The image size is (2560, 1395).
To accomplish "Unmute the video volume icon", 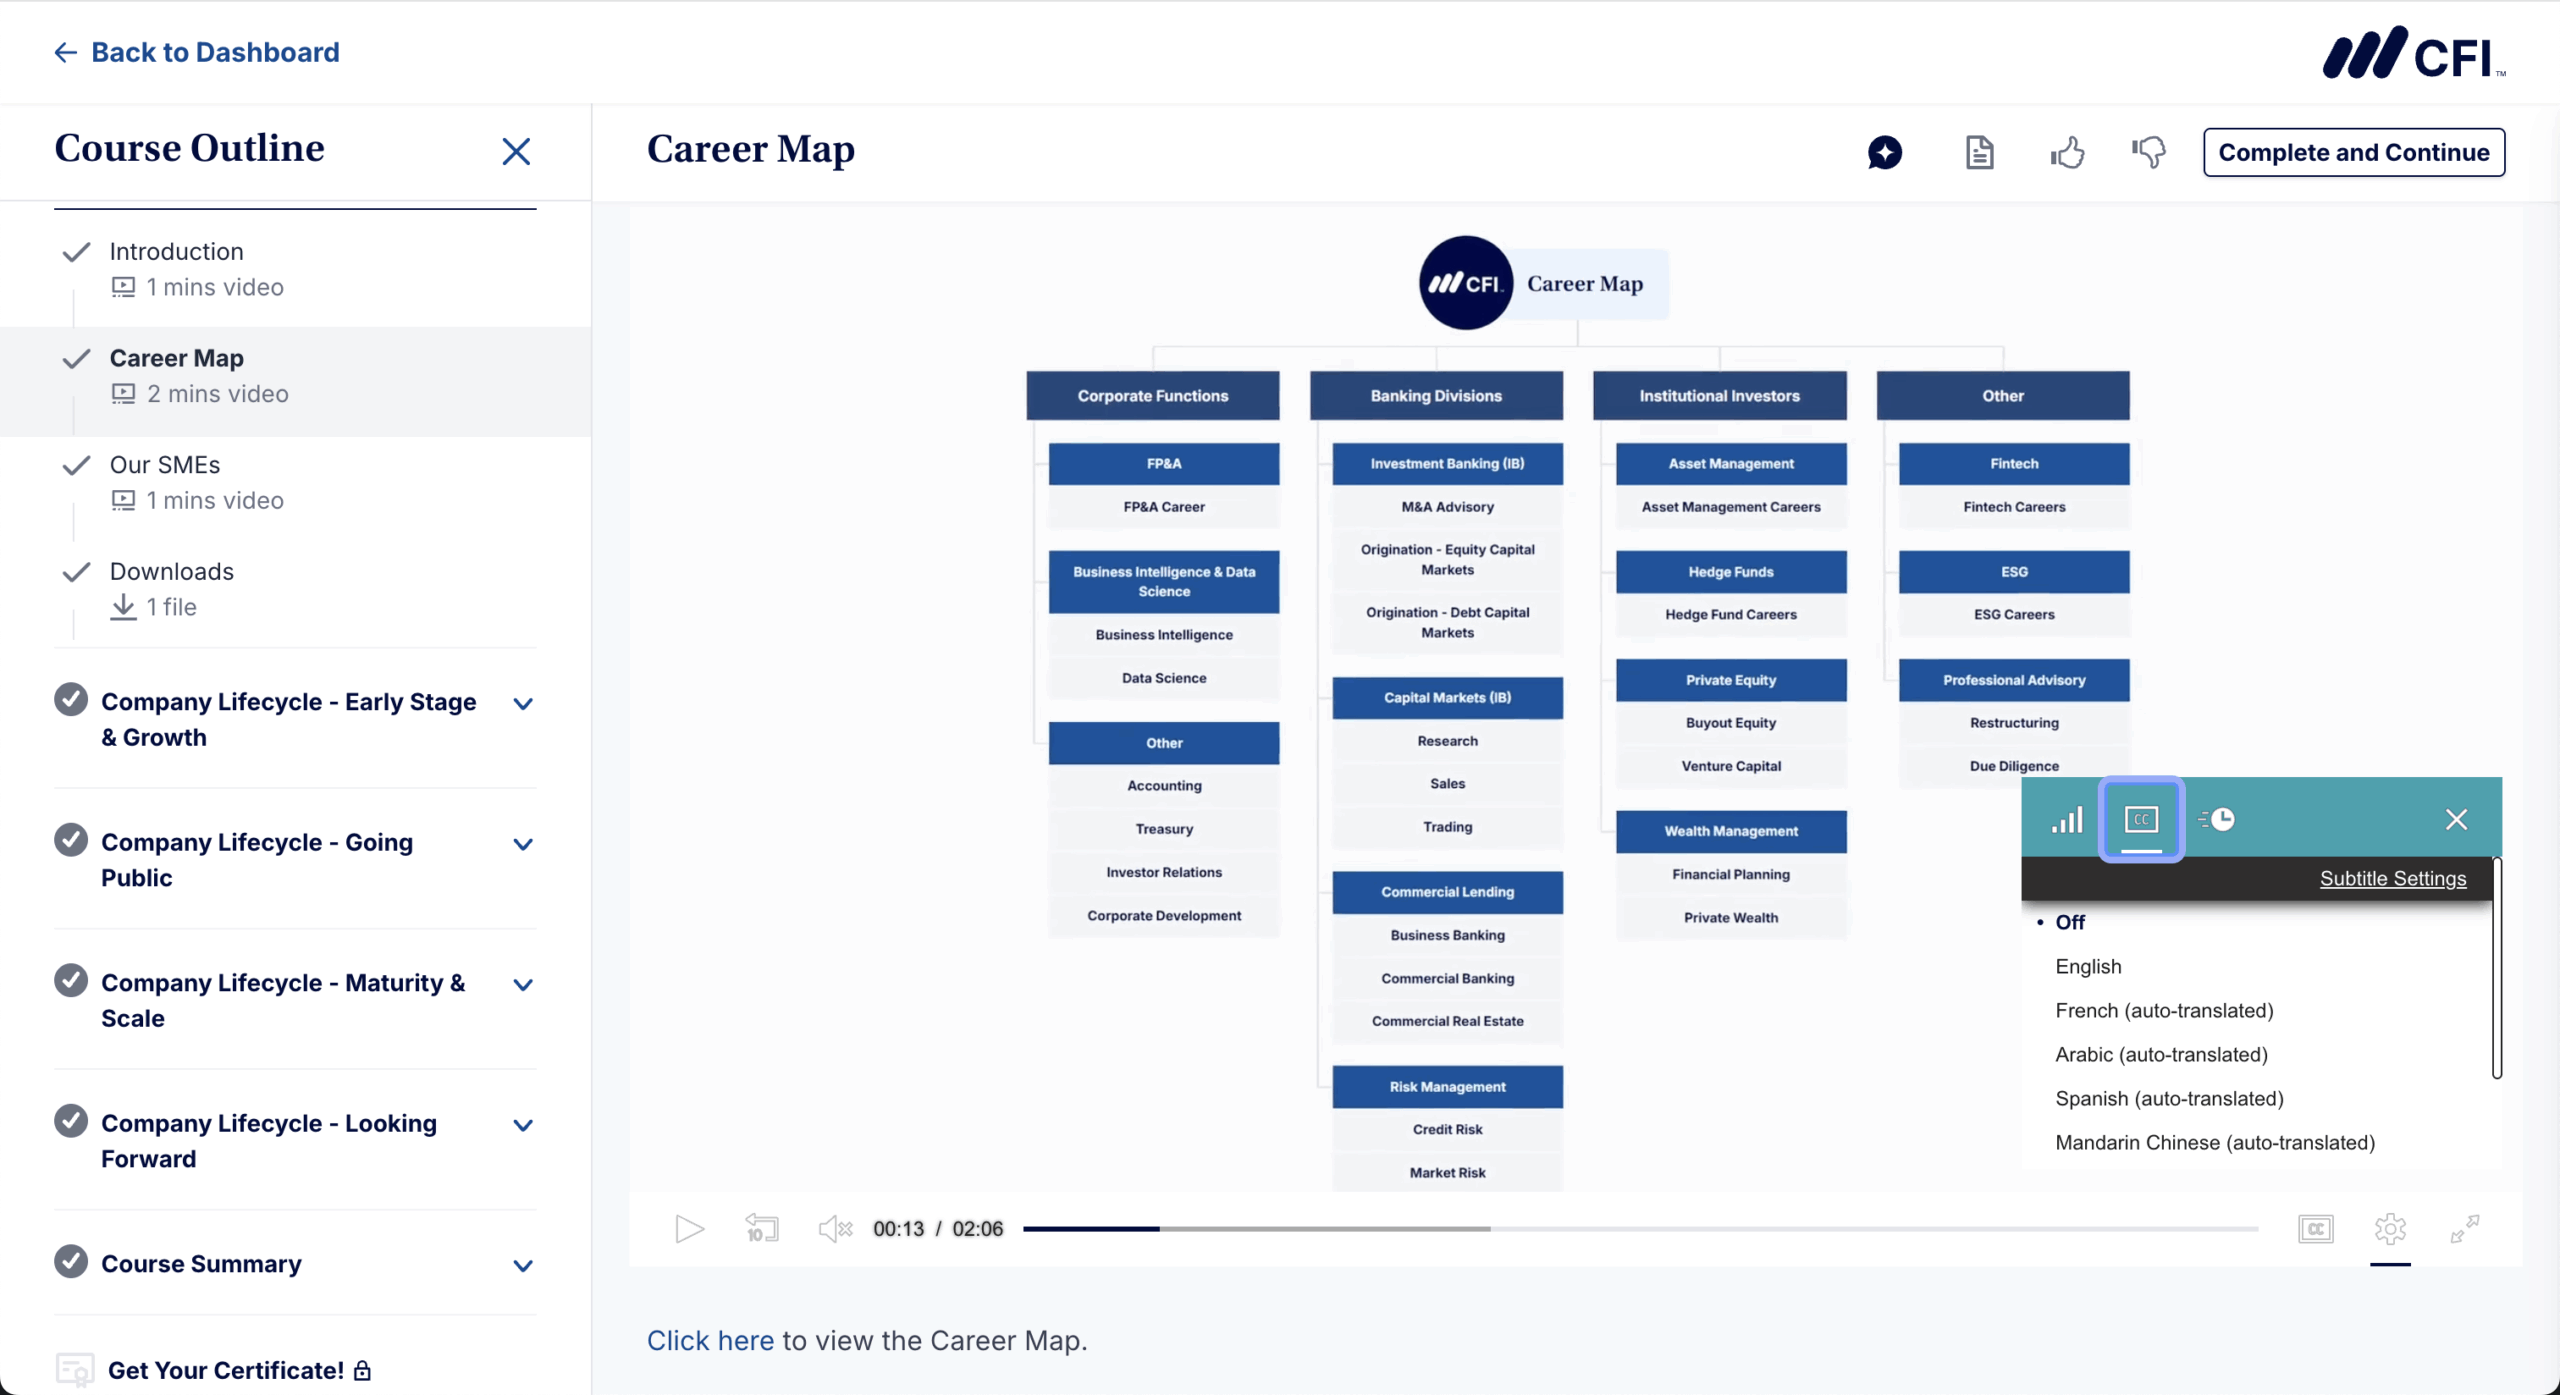I will point(834,1228).
